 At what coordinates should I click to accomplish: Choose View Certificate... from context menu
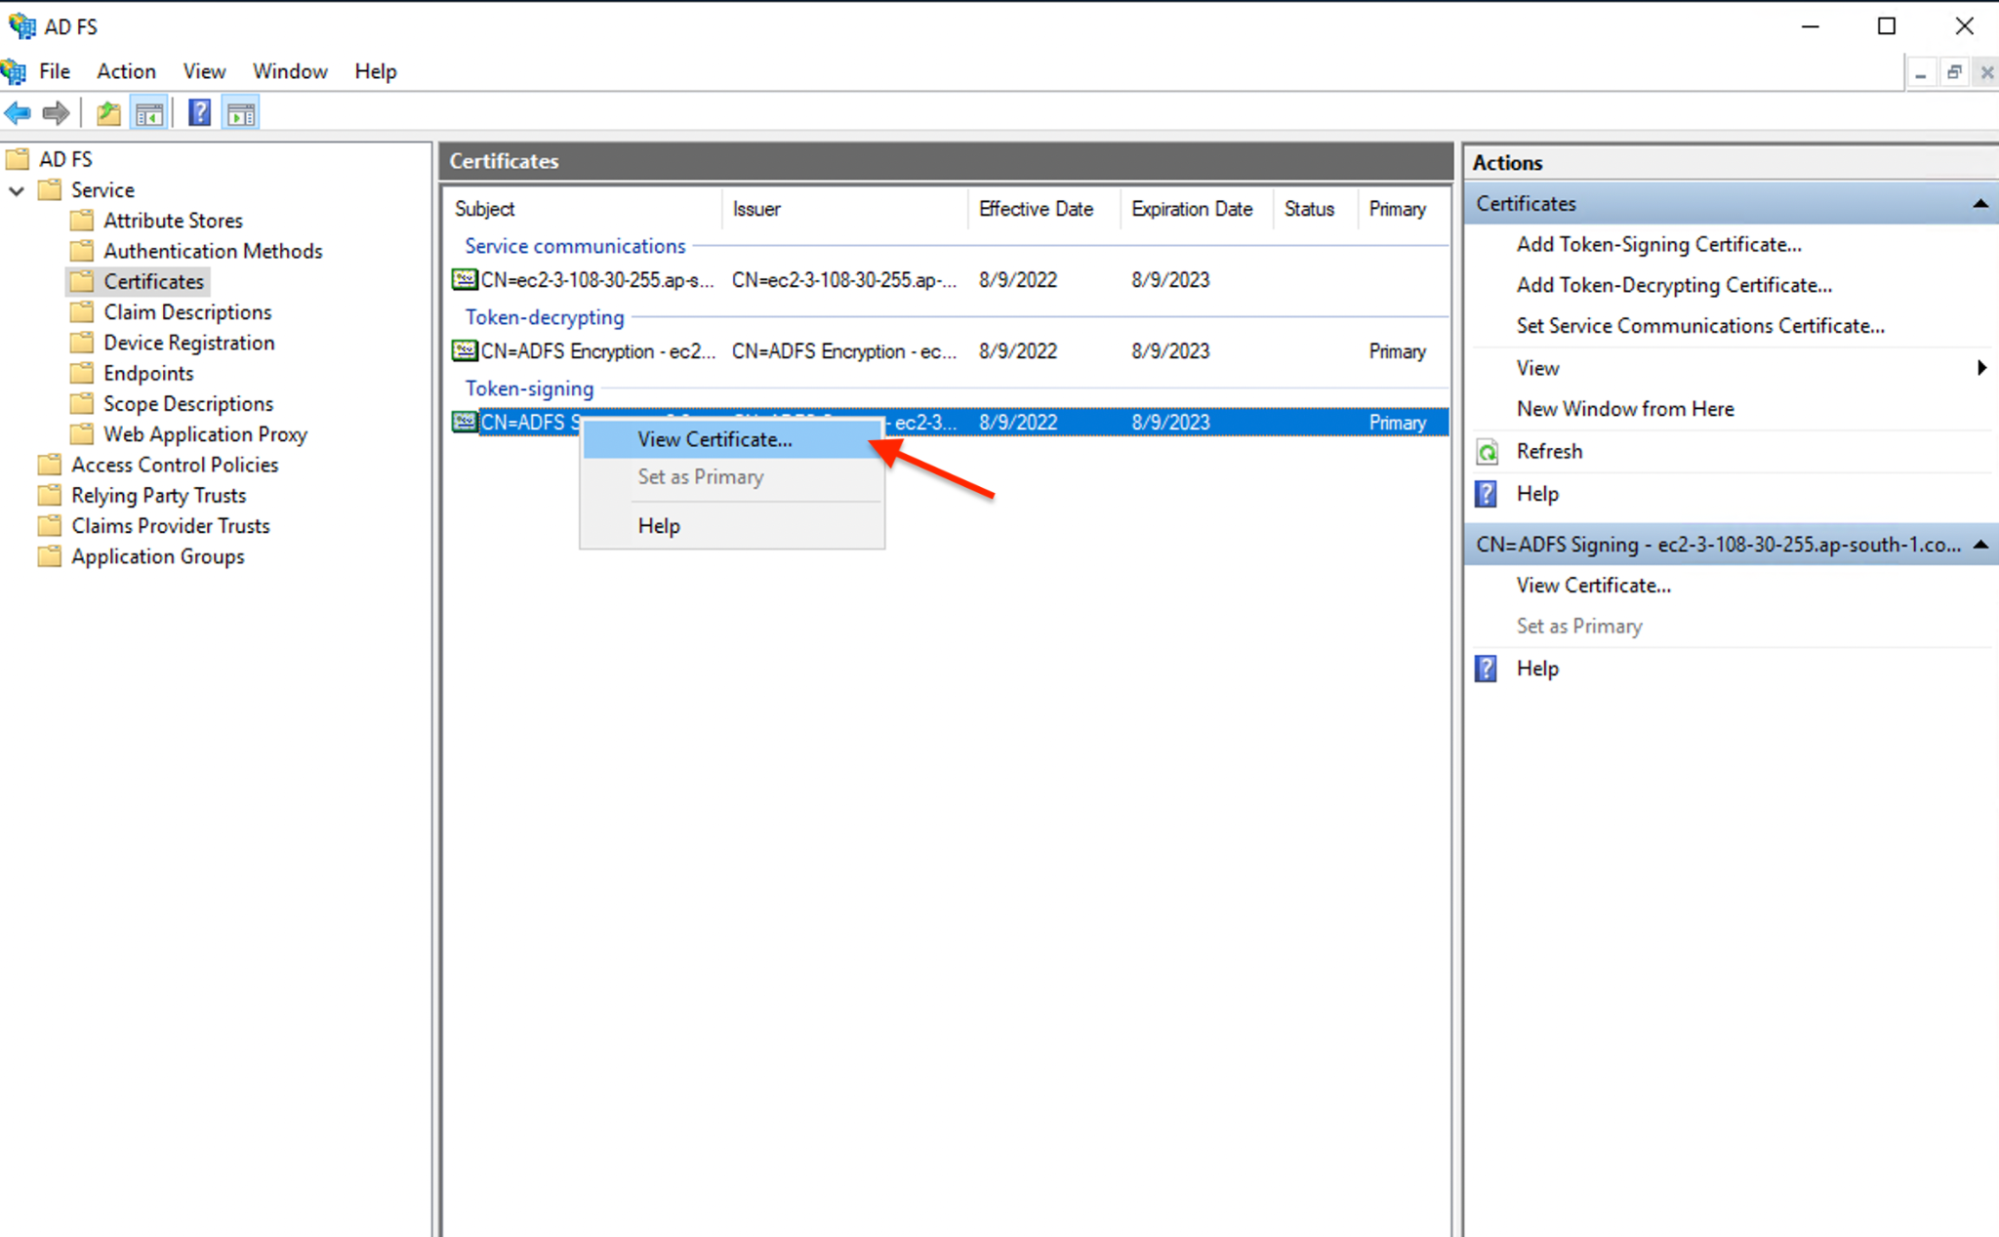tap(714, 440)
